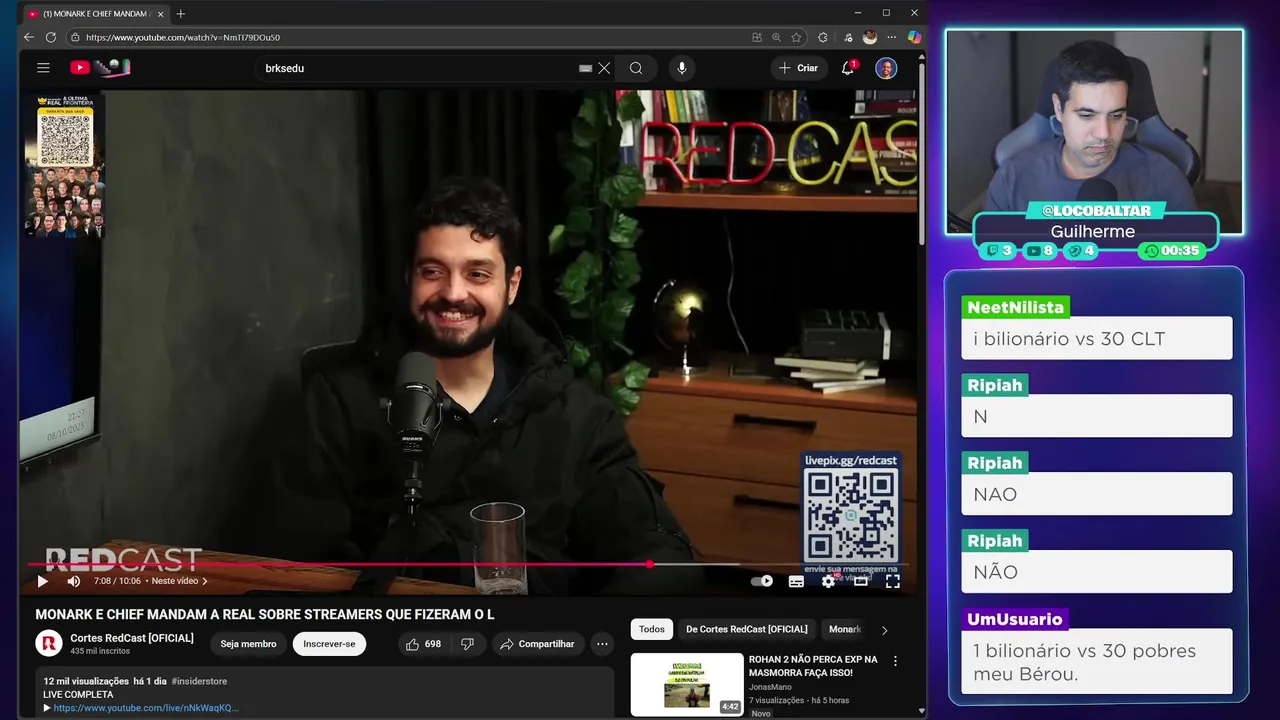Open more actions ellipsis below video
Screen dimensions: 1280x720
point(602,644)
